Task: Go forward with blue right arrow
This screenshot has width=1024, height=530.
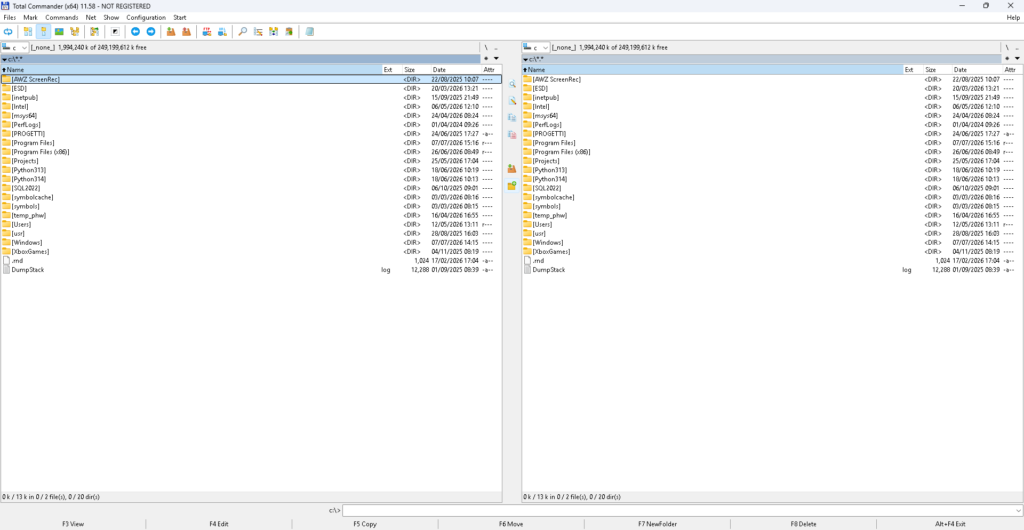Action: (x=151, y=31)
